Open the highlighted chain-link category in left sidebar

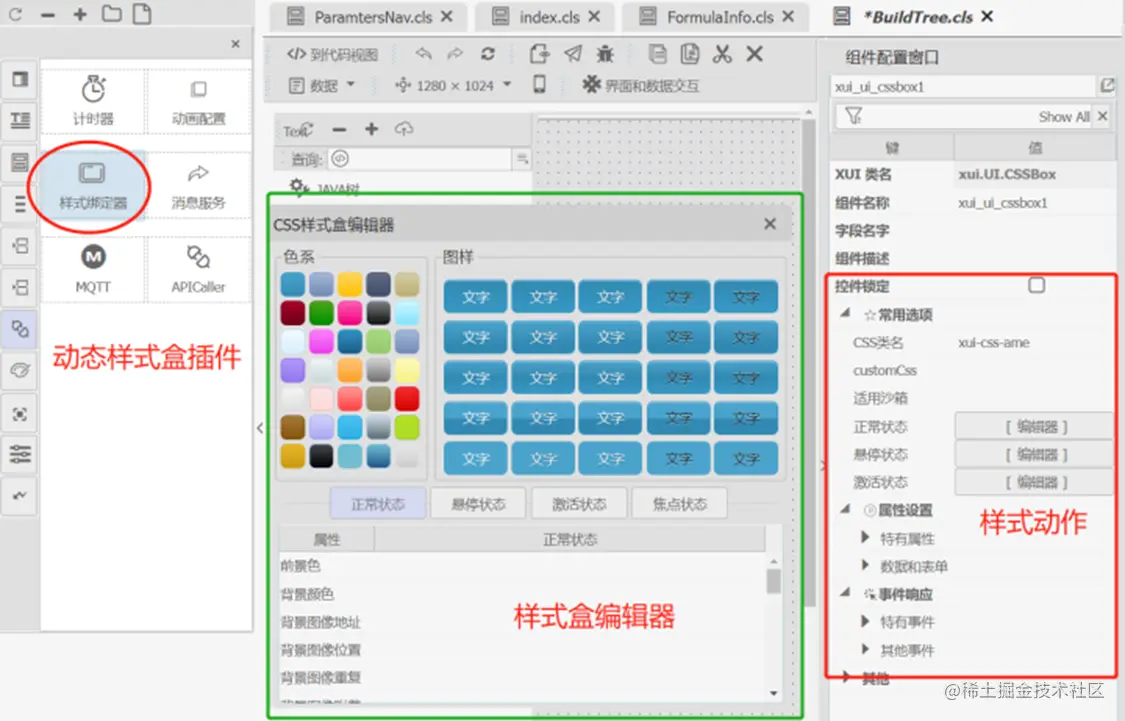point(20,329)
